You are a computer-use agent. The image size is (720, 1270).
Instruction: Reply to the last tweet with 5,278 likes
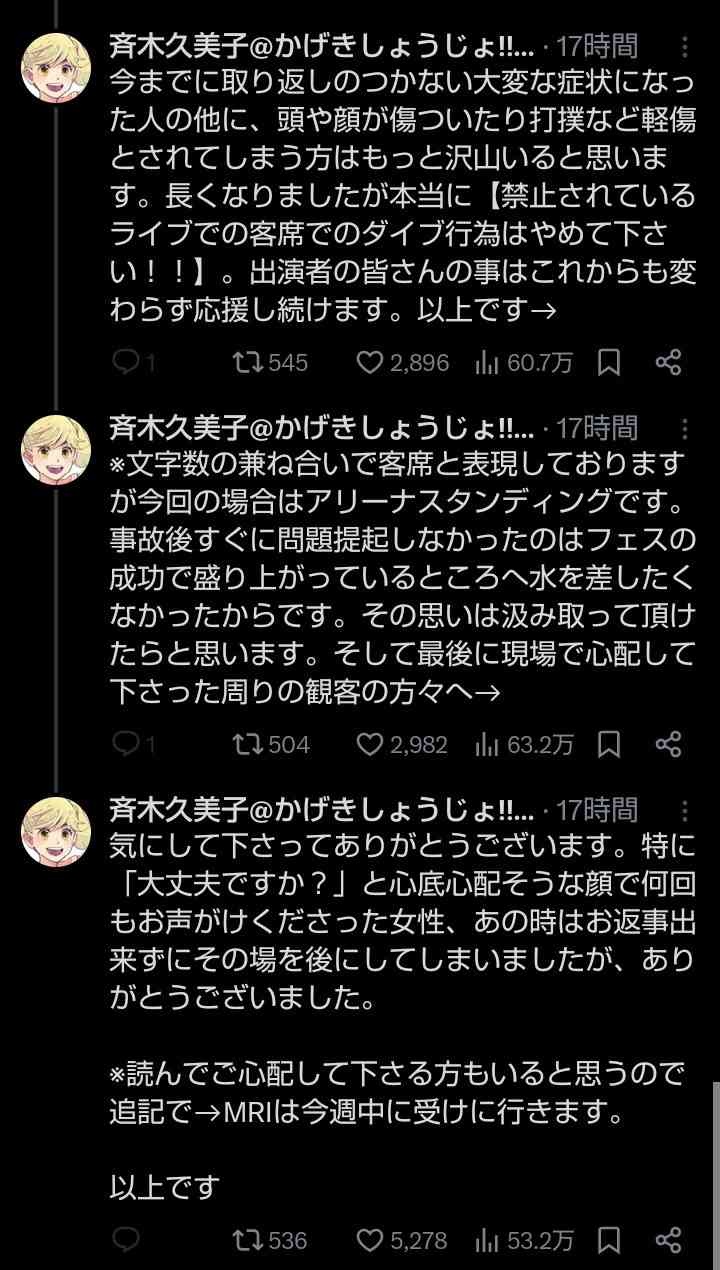point(126,1240)
